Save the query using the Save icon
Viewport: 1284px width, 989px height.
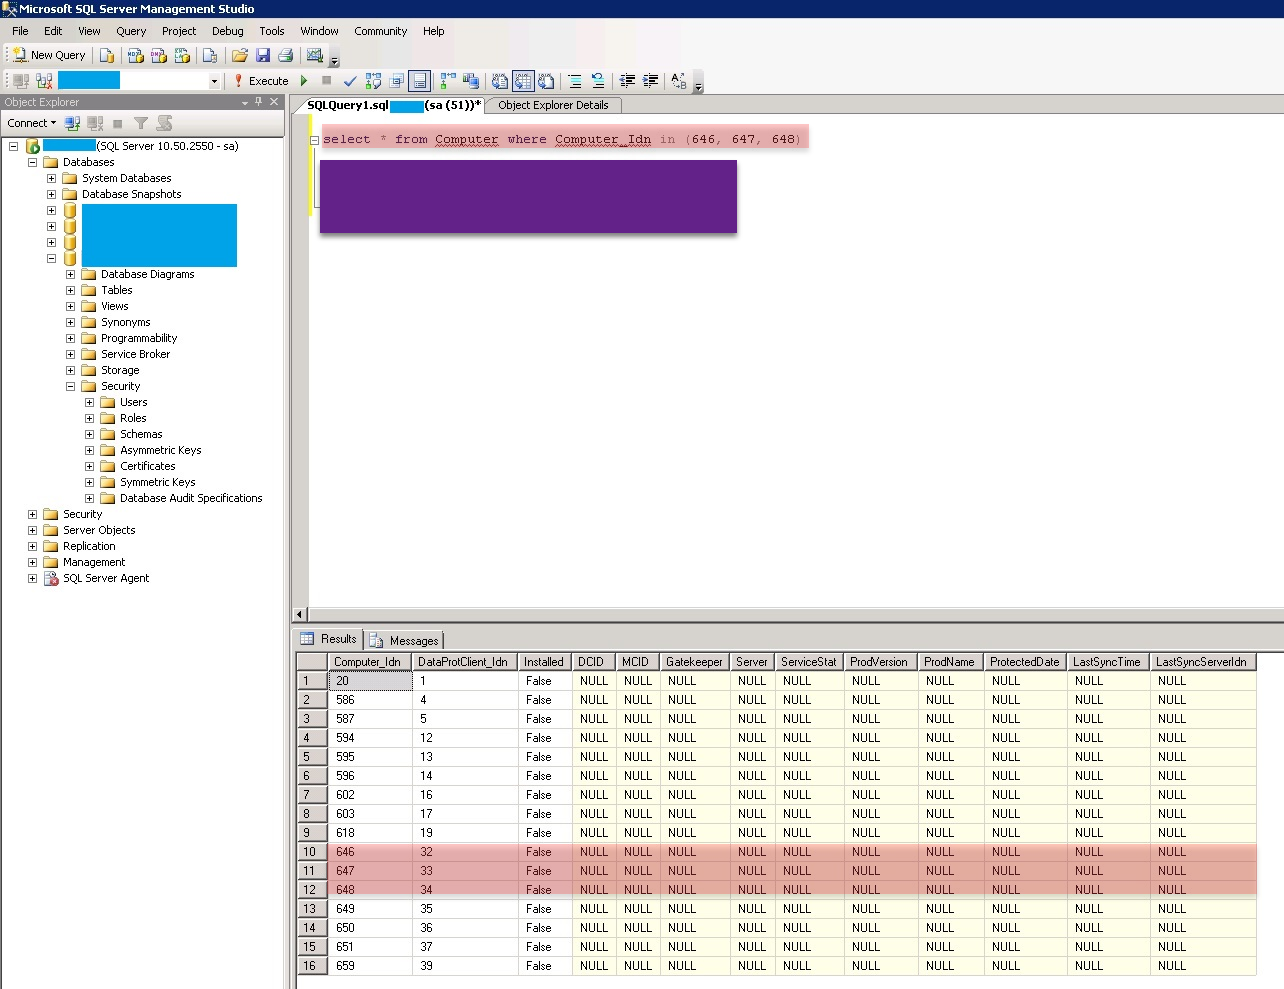coord(263,55)
